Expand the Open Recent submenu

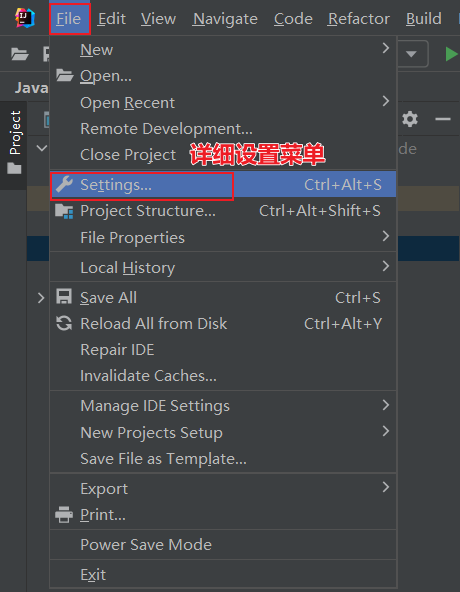[x=223, y=103]
